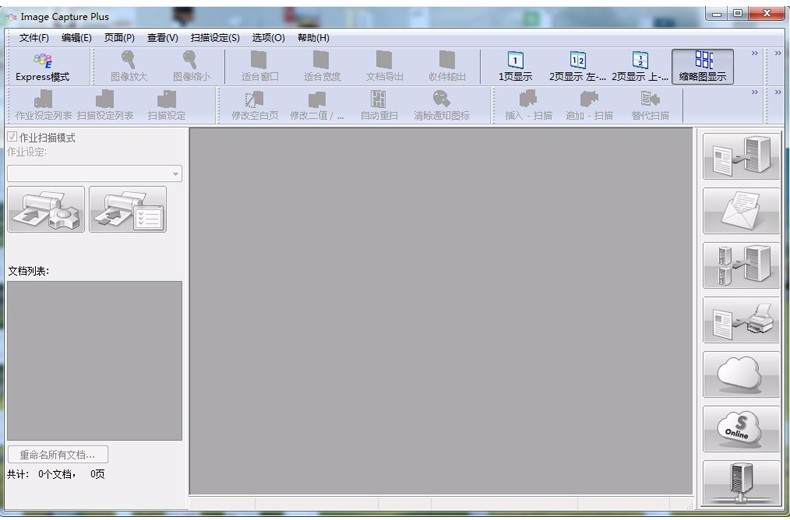Open the 文件(F) menu
This screenshot has width=790, height=520.
[x=34, y=38]
